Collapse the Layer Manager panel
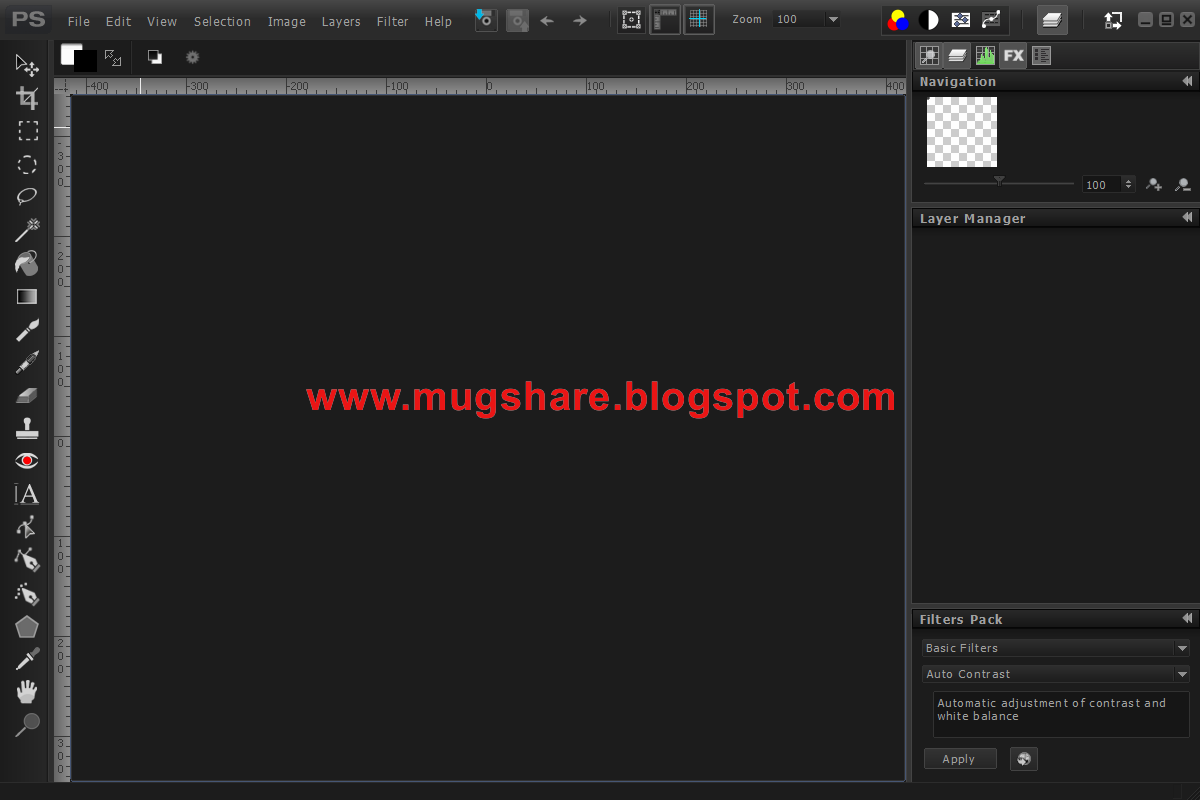Screen dimensions: 1200x800 (1187, 217)
